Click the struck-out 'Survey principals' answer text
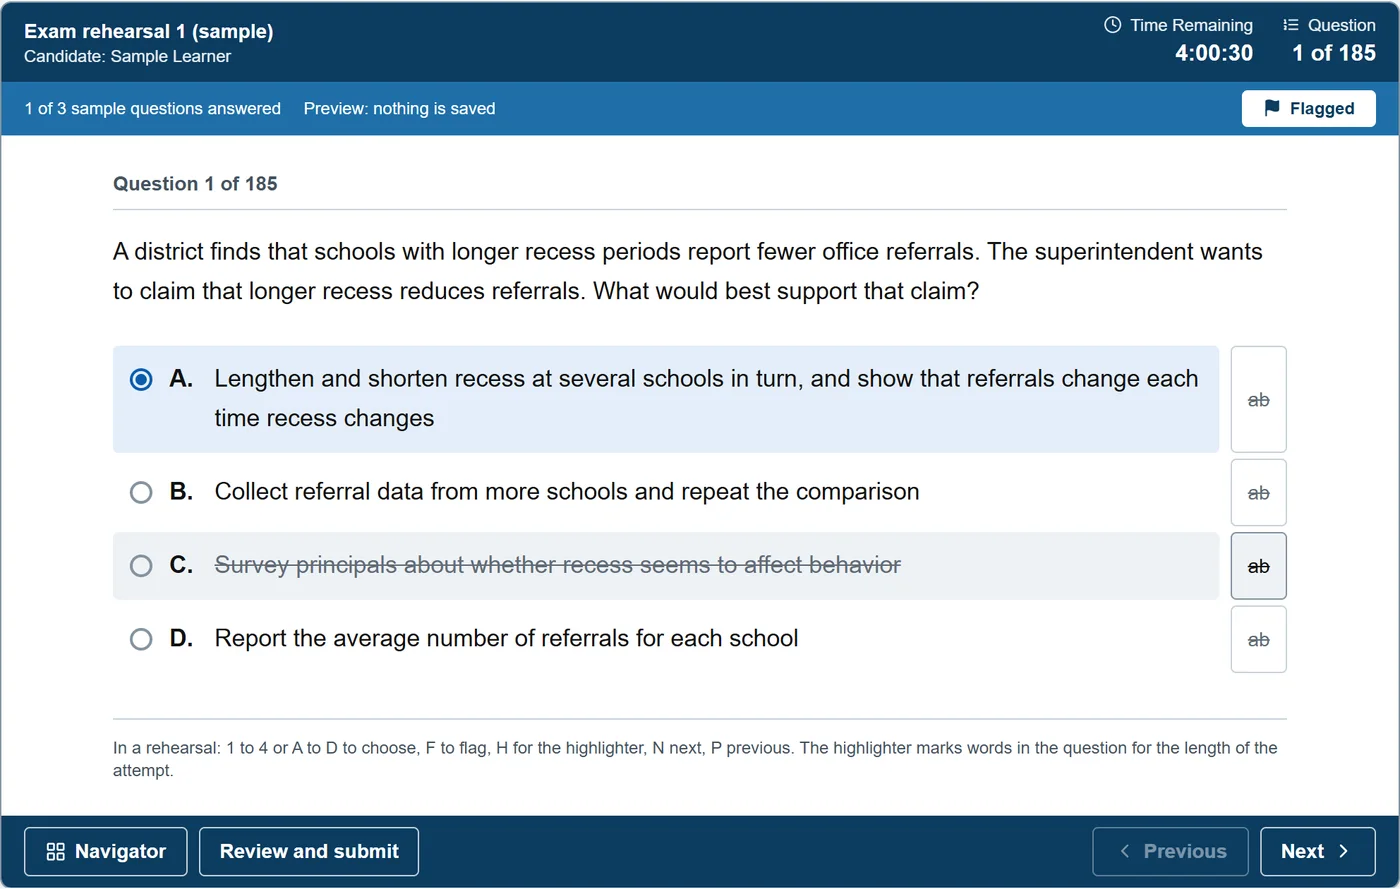This screenshot has height=889, width=1400. (558, 566)
